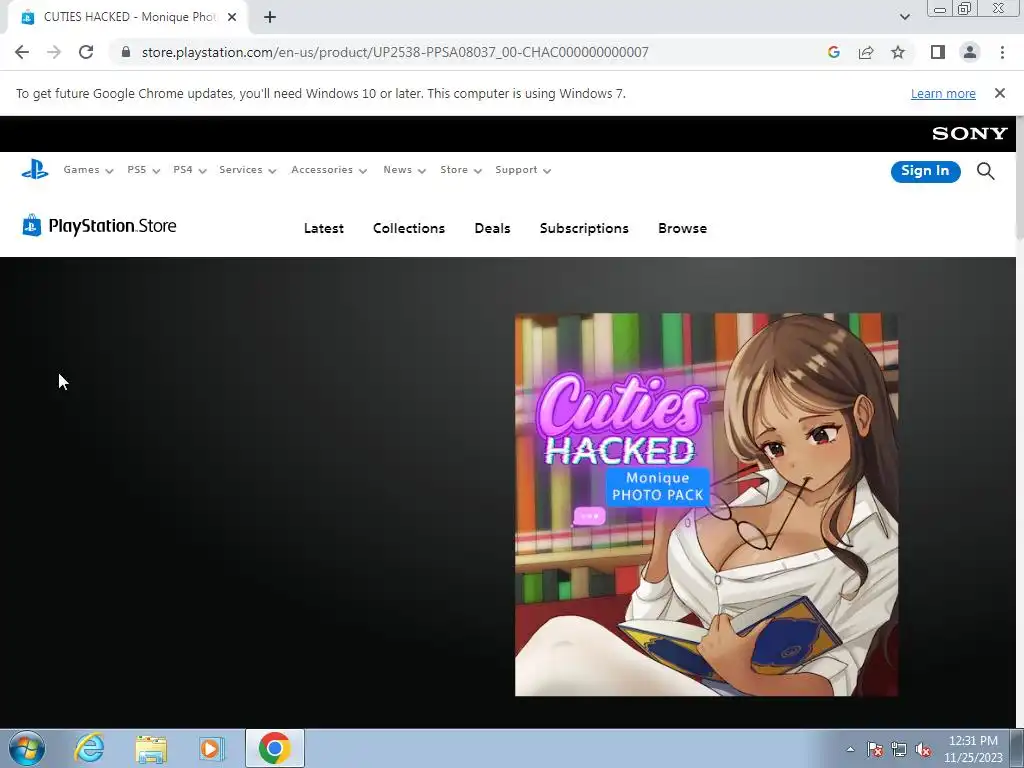The height and width of the screenshot is (768, 1024).
Task: Open the tab search chevron
Action: (904, 17)
